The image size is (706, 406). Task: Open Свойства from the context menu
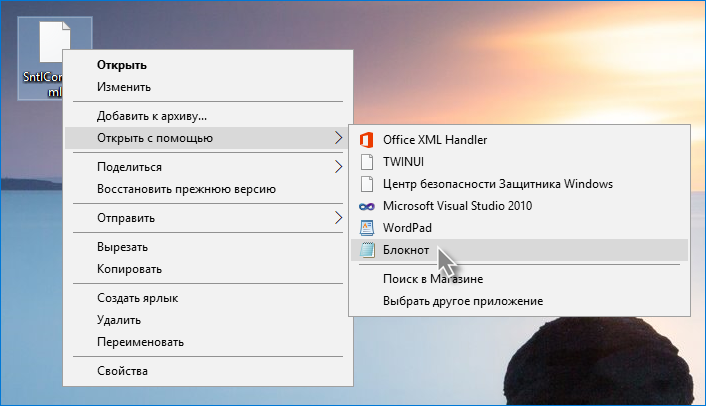(208, 371)
